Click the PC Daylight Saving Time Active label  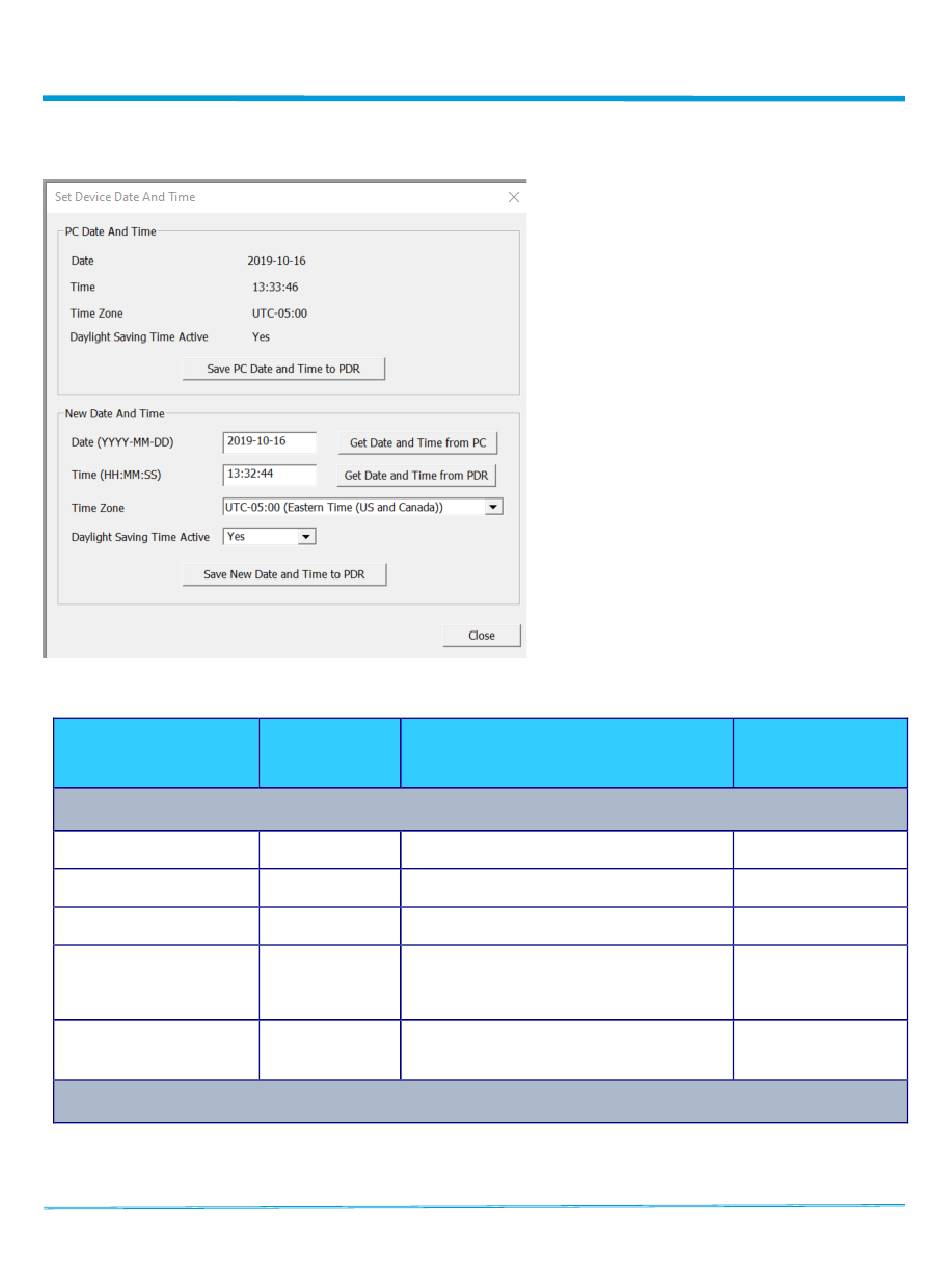[140, 337]
